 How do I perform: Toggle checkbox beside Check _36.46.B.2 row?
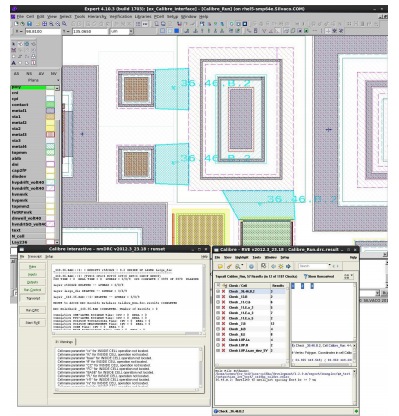click(218, 291)
